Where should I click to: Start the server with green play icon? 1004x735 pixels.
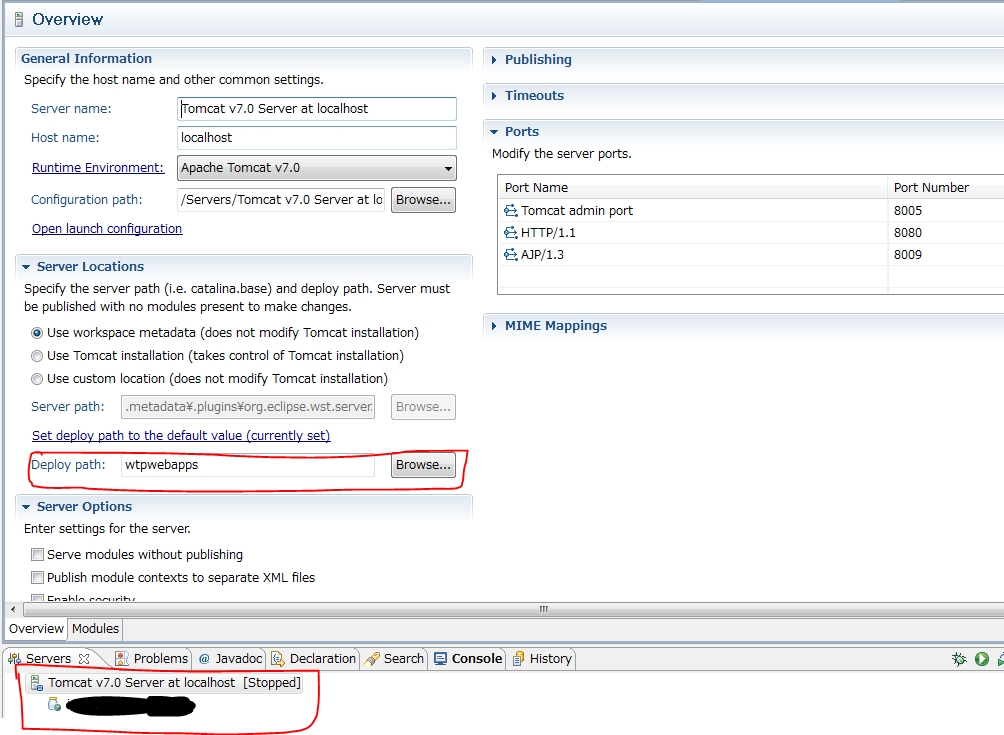pos(982,659)
